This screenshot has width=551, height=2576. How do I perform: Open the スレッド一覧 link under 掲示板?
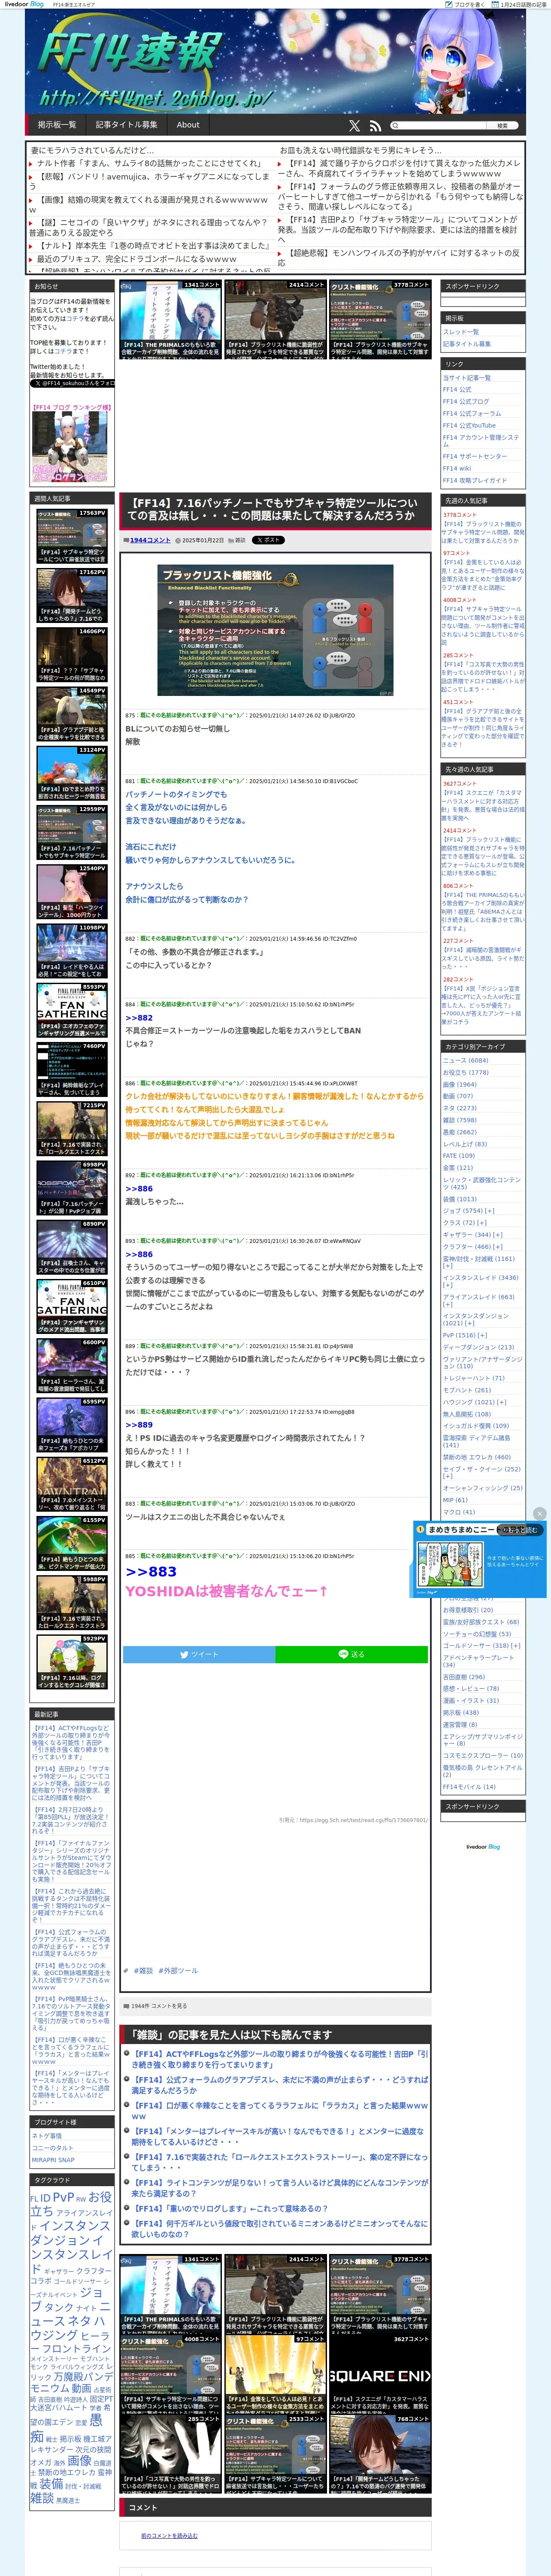pyautogui.click(x=461, y=332)
